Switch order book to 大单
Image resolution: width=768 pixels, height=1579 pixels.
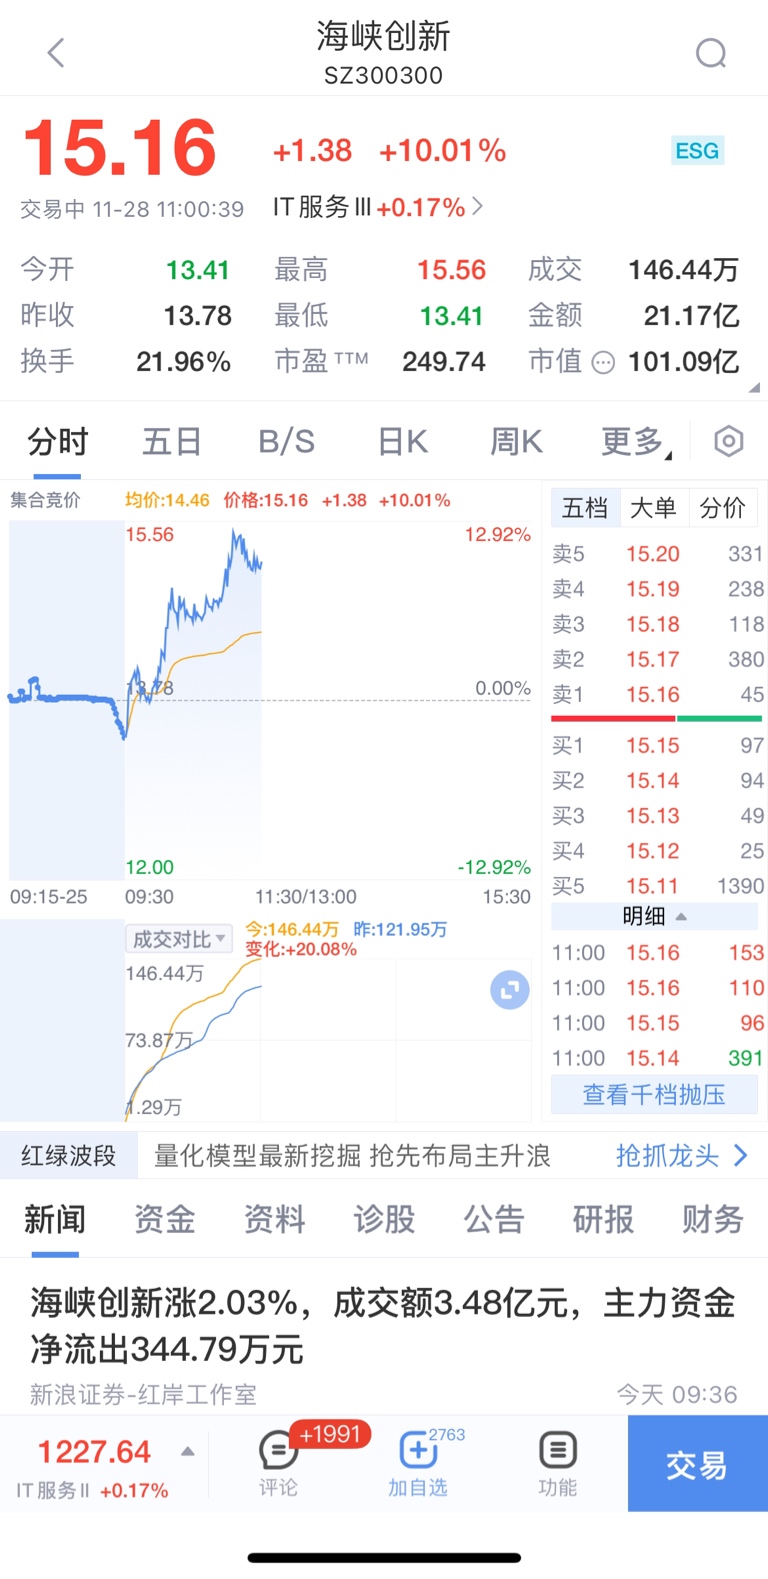(653, 508)
